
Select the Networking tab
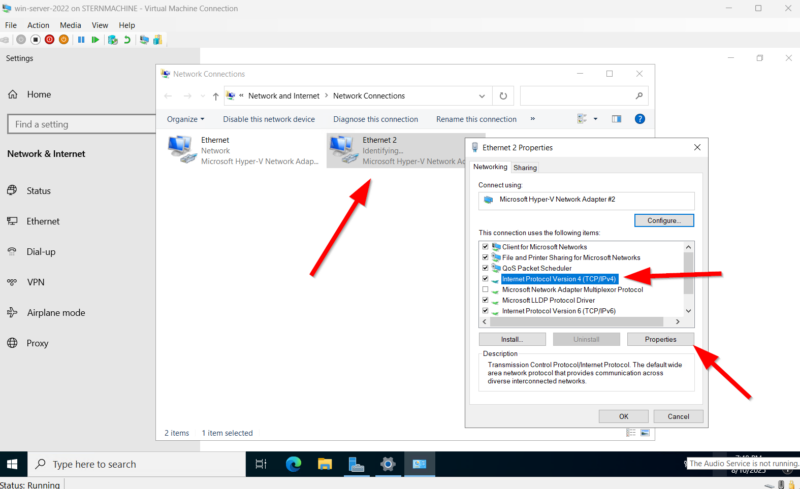pos(490,167)
